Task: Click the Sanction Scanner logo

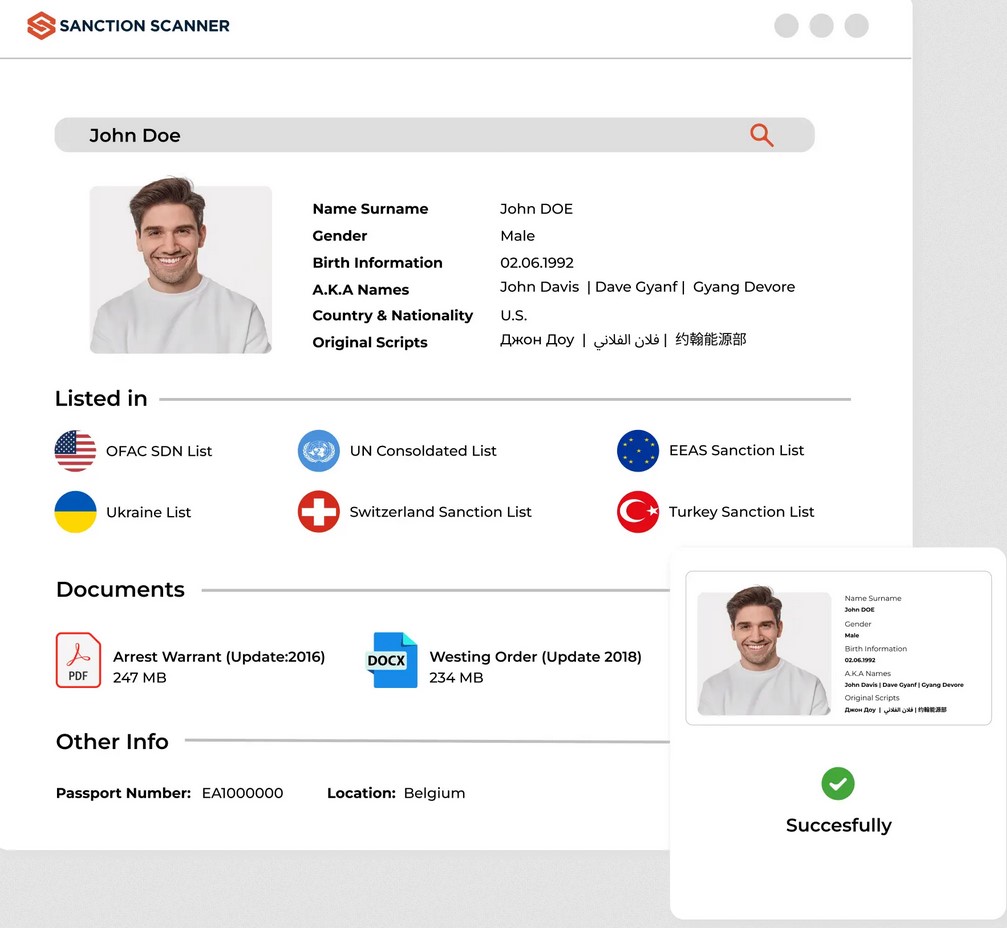Action: pos(128,25)
